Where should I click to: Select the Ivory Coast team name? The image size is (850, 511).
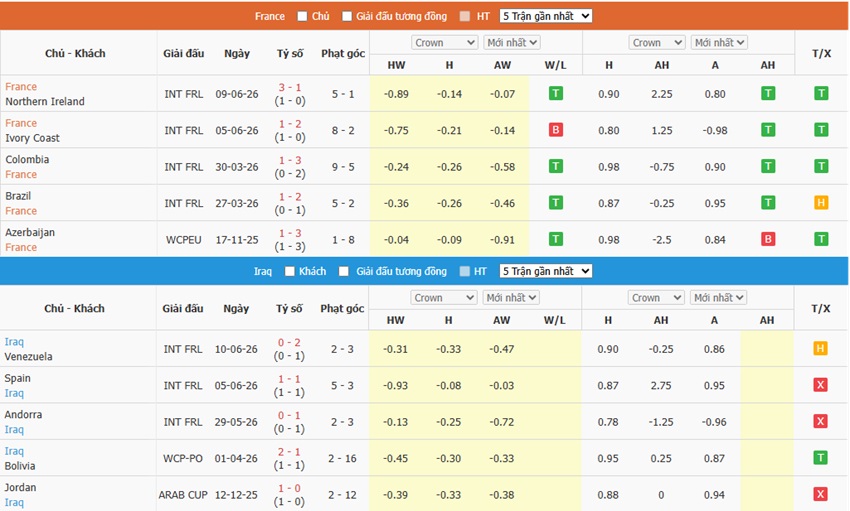(x=33, y=138)
